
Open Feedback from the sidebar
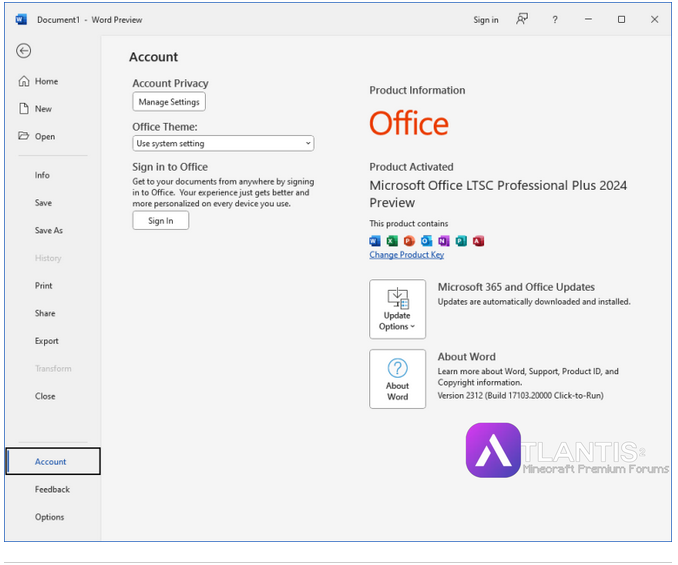[x=53, y=489]
